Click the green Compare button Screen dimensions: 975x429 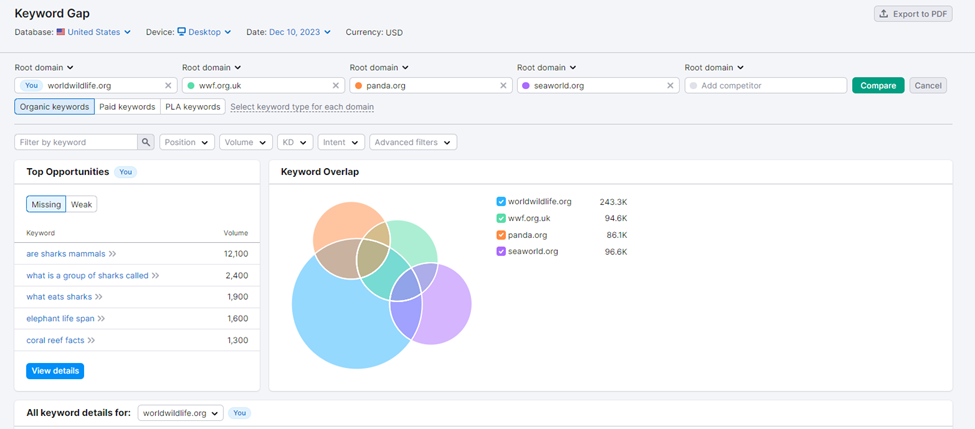pyautogui.click(x=878, y=86)
